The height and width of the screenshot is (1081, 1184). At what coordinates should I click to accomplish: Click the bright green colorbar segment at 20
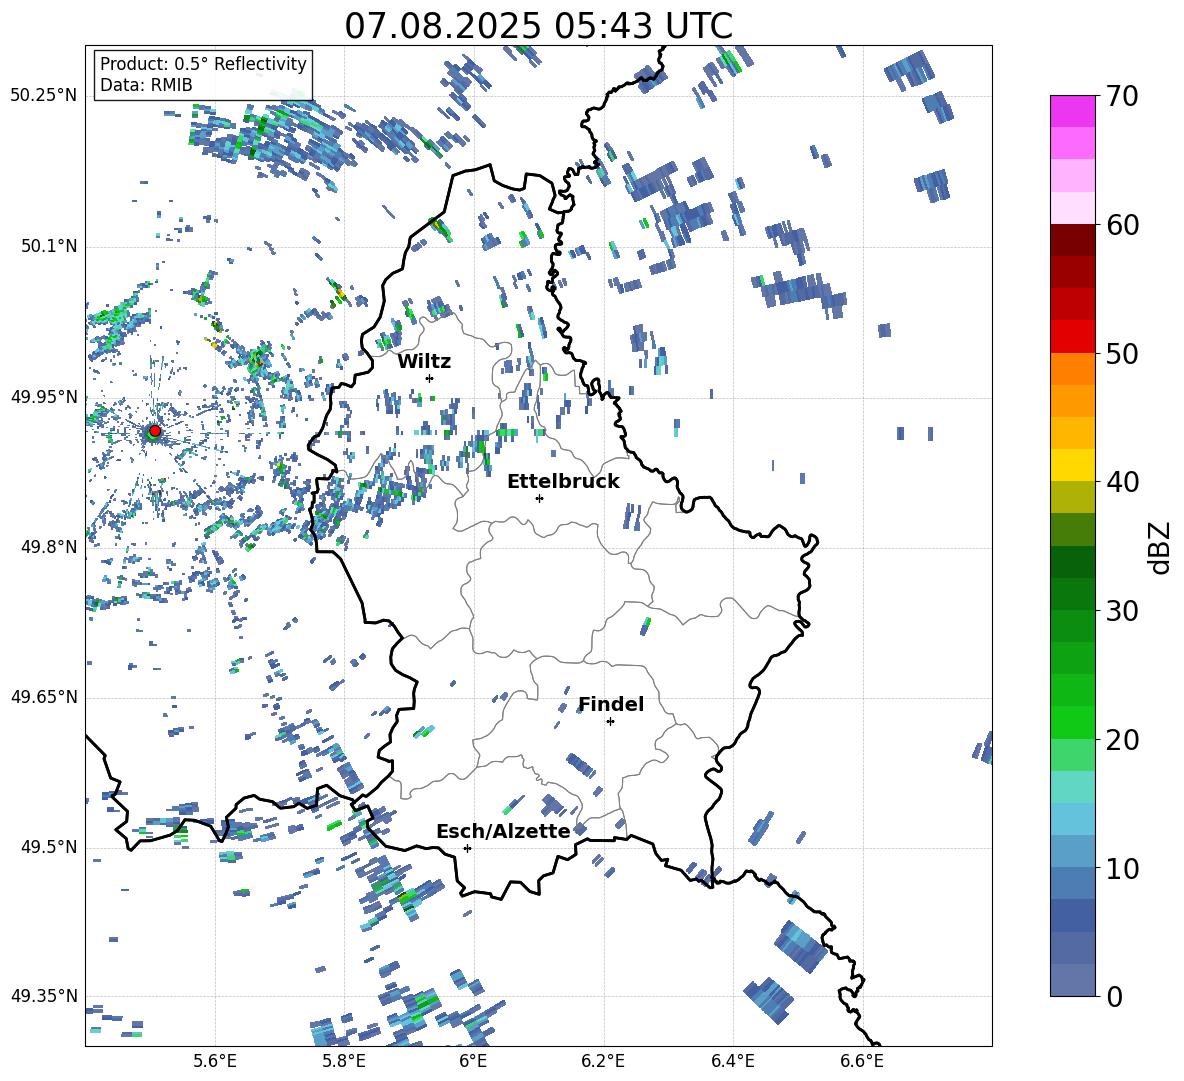coord(1073,722)
